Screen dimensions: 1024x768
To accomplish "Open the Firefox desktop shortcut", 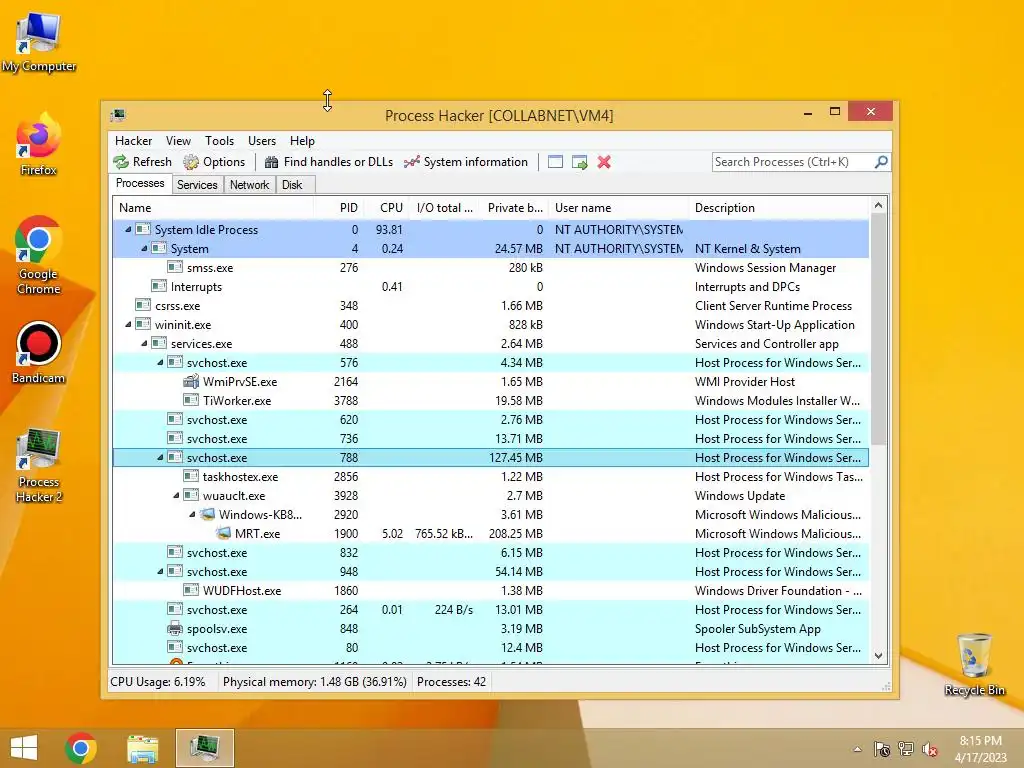I will coord(38,145).
